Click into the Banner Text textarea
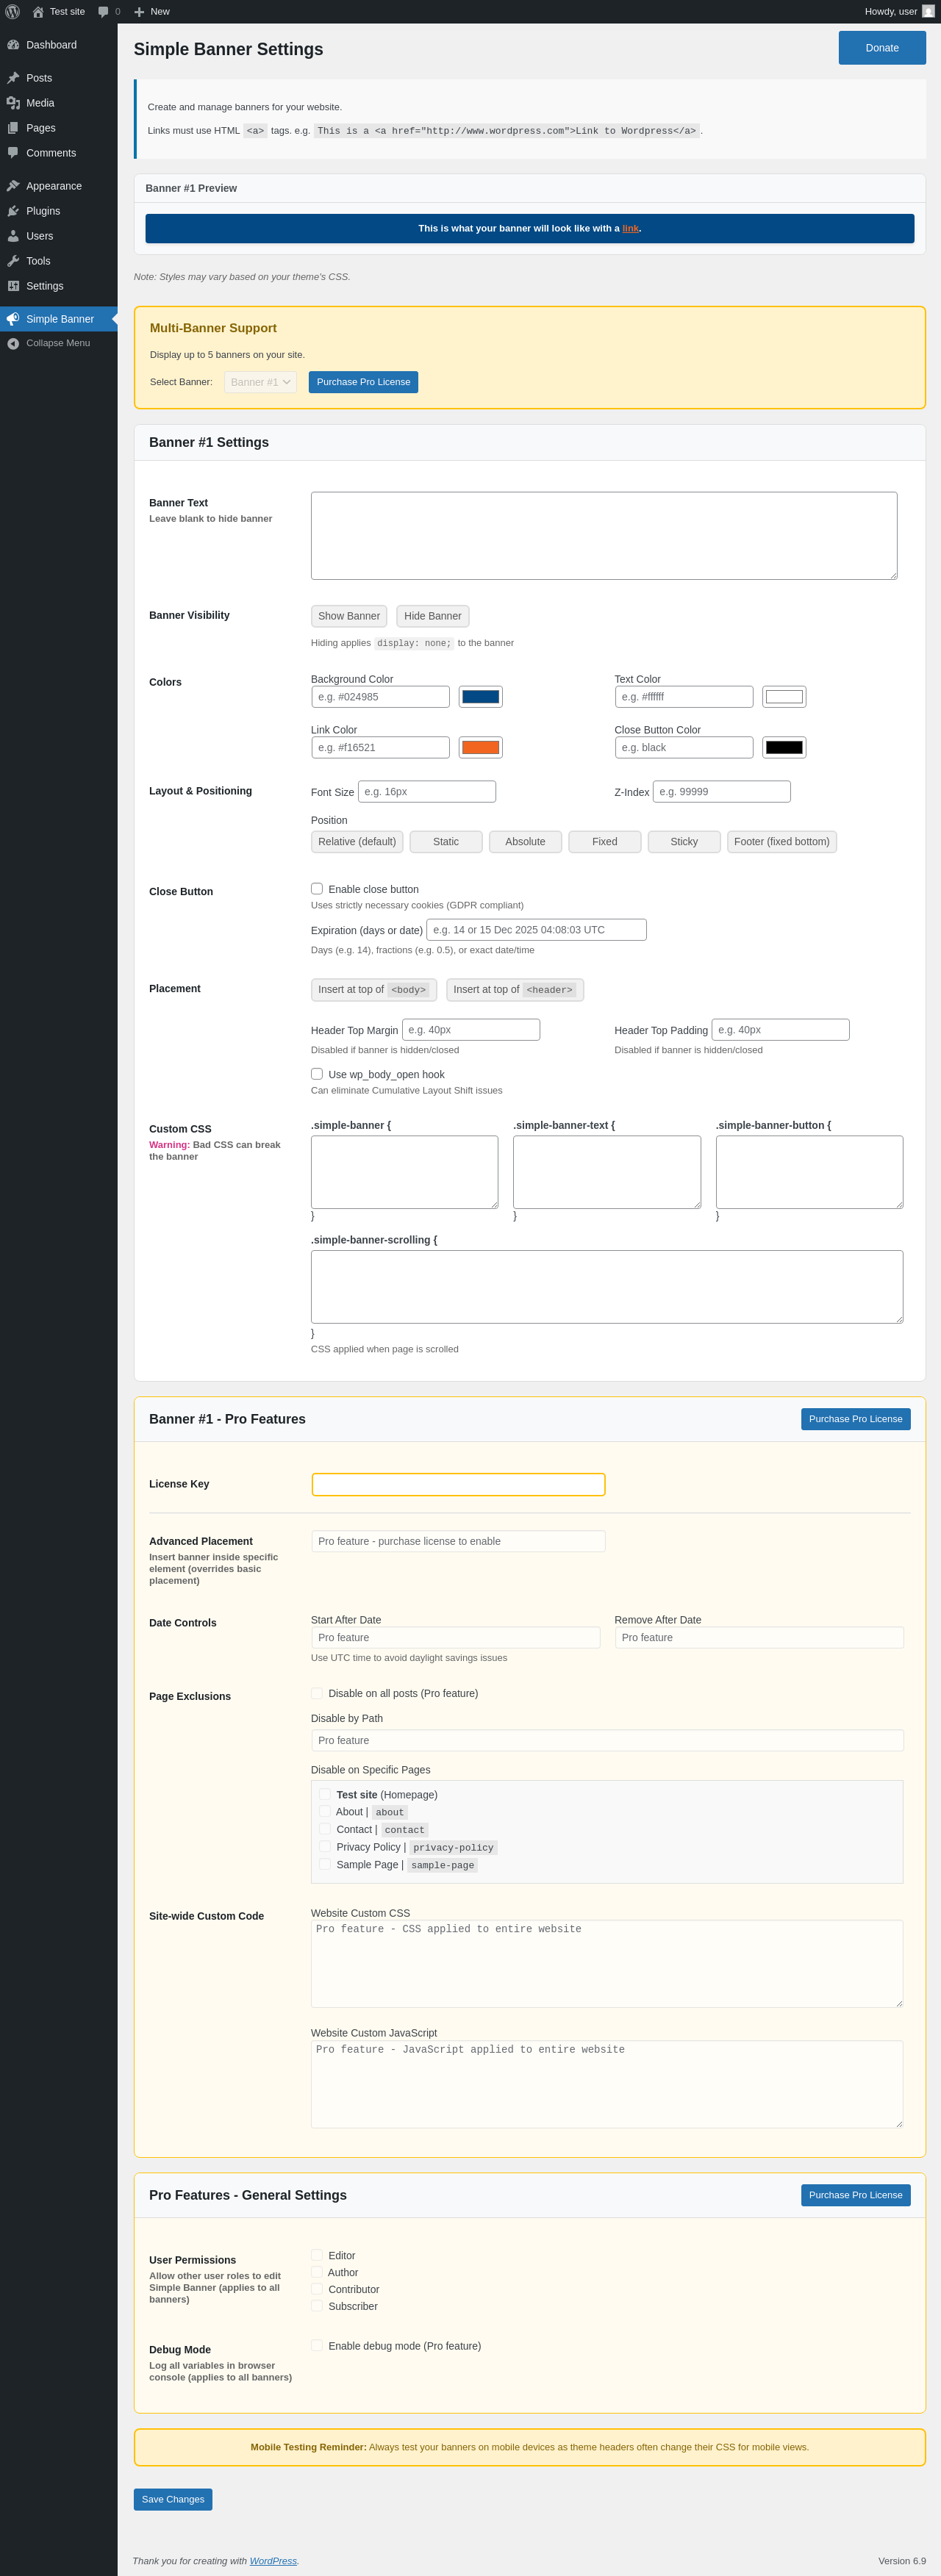Screen dimensions: 941x2576 click(604, 536)
